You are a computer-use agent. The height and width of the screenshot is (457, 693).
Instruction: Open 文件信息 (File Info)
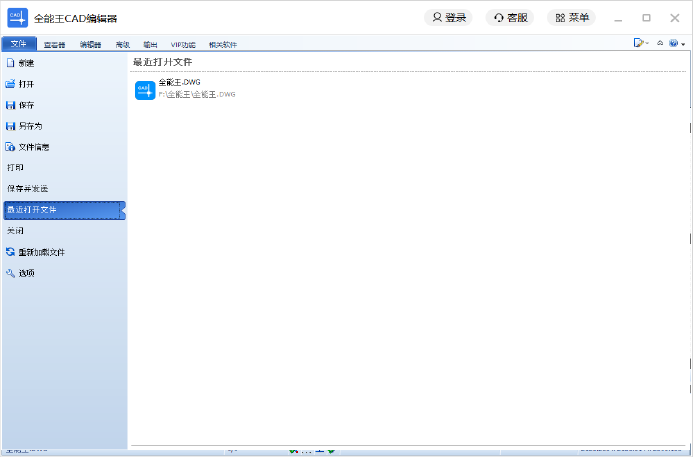33,147
